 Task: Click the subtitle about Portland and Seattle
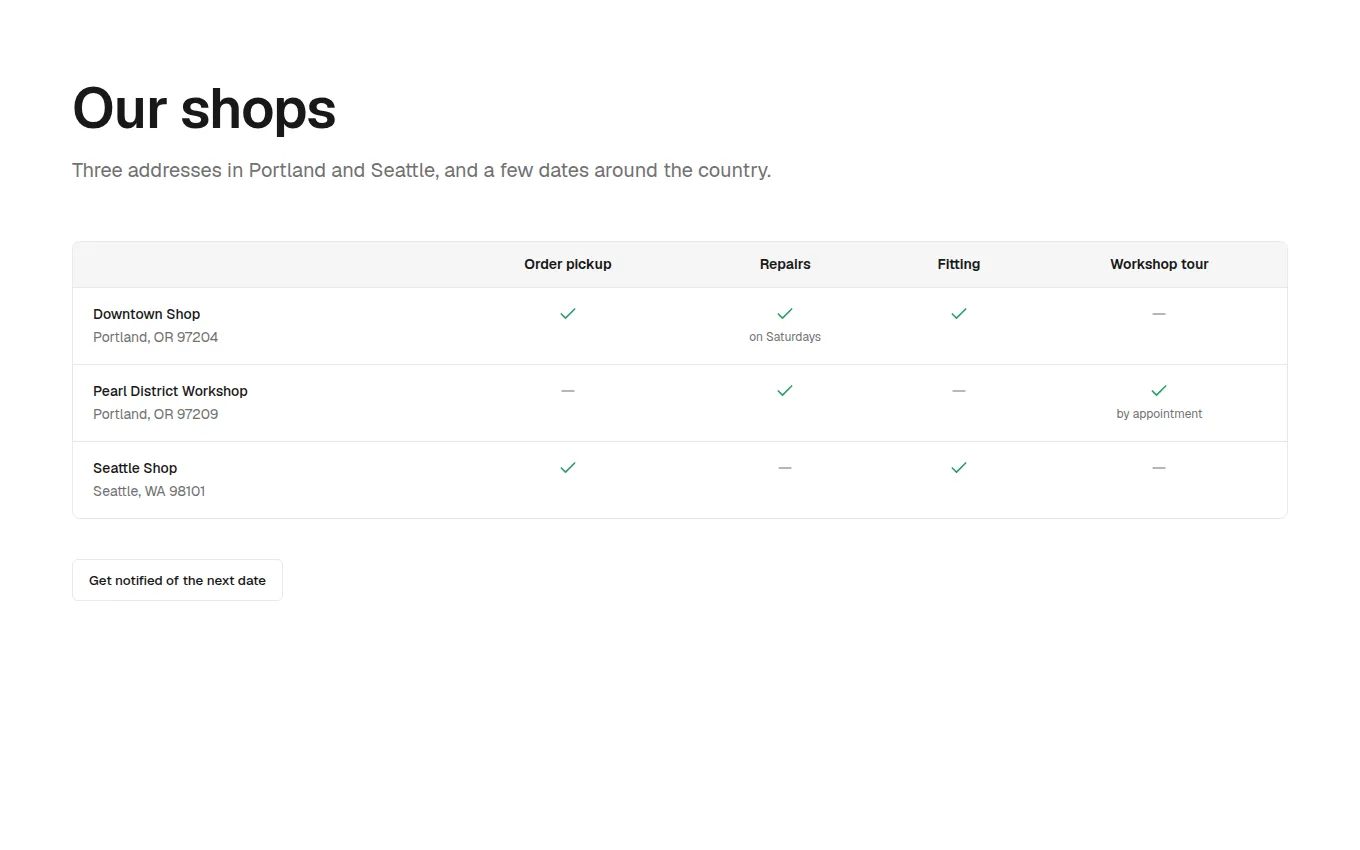(x=421, y=170)
